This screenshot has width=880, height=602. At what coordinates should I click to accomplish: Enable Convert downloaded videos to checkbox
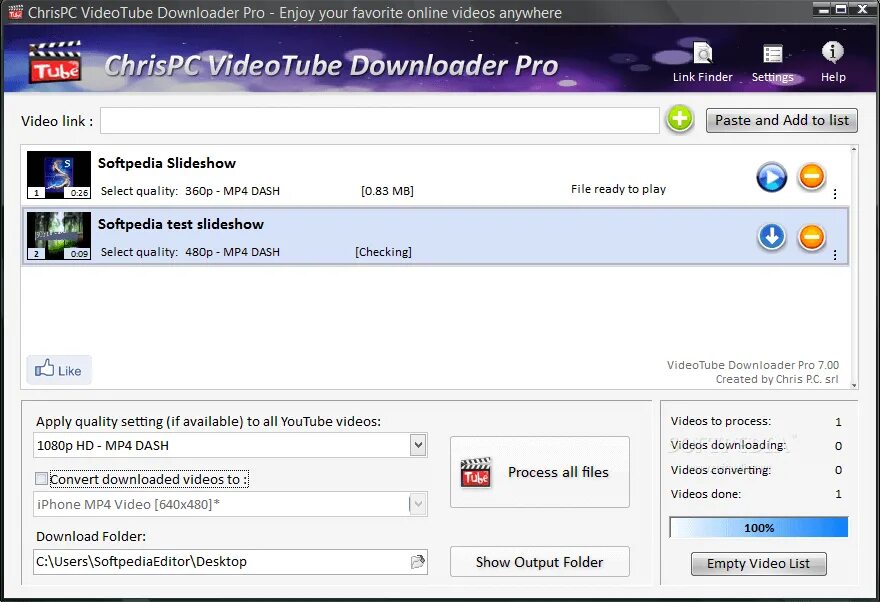tap(41, 479)
